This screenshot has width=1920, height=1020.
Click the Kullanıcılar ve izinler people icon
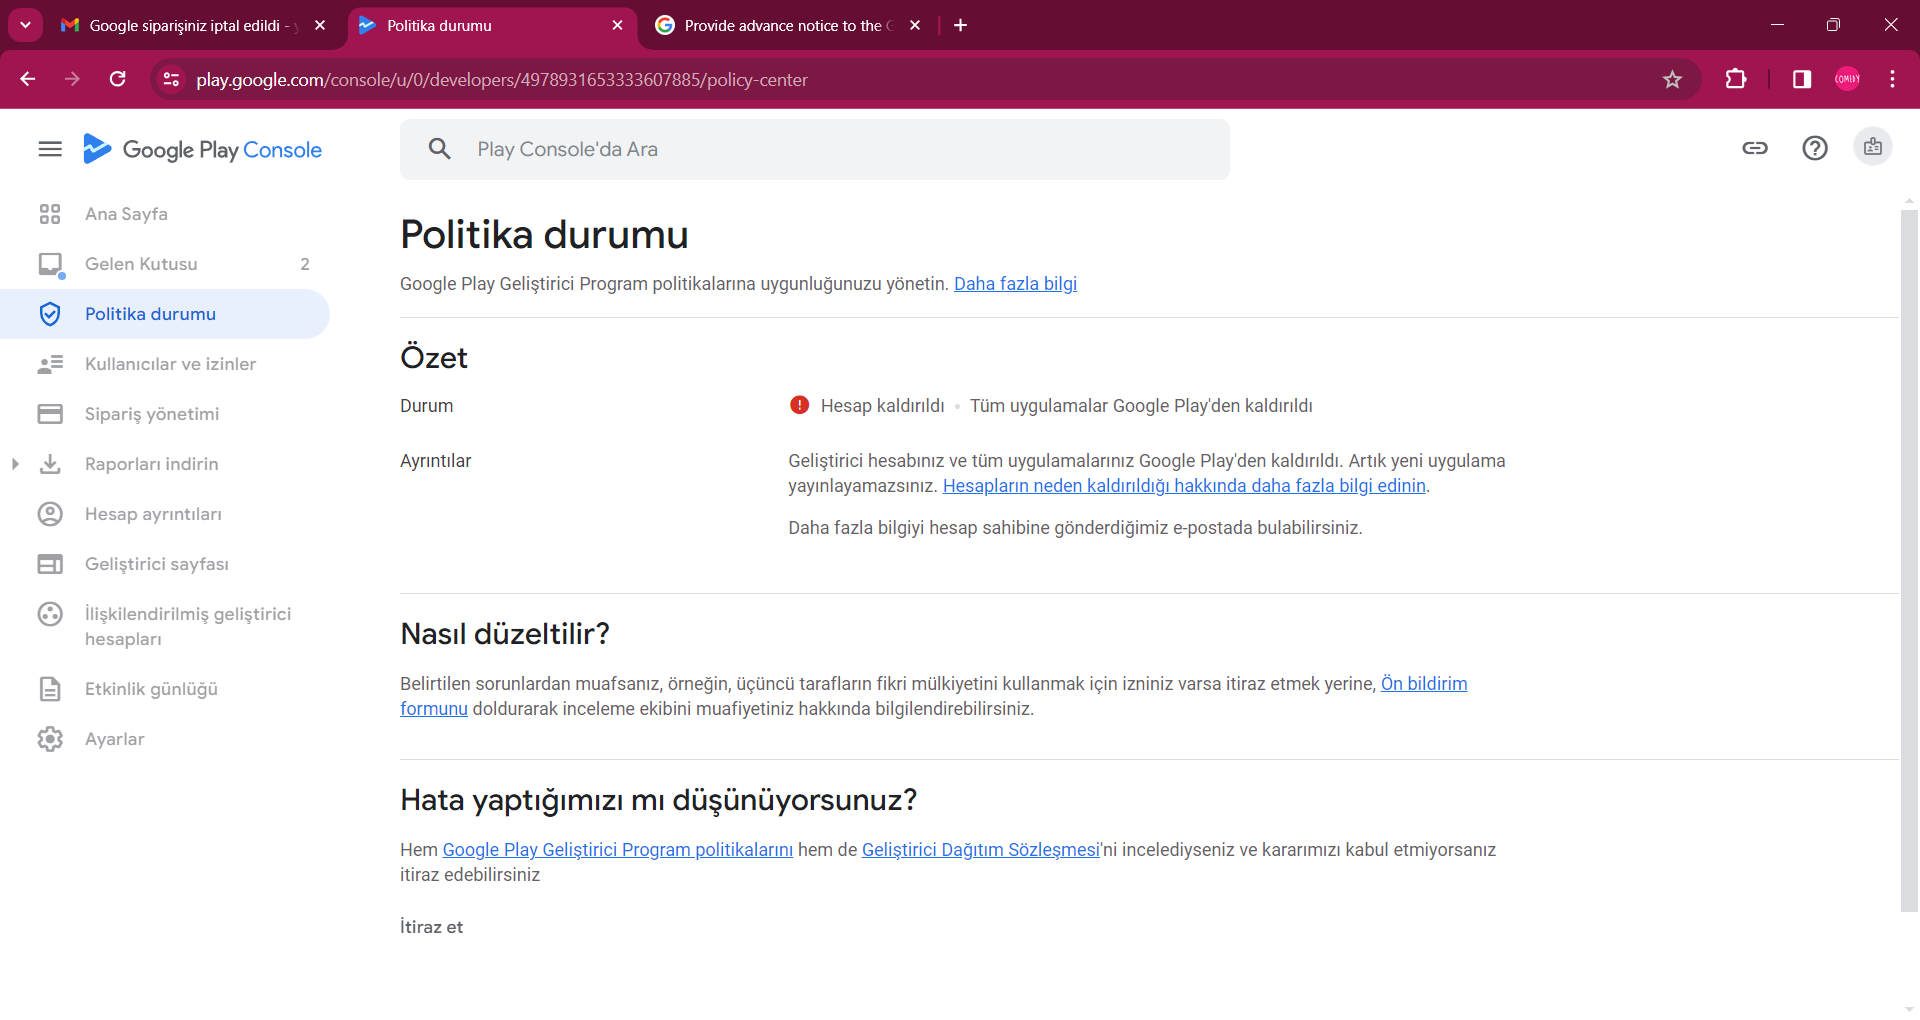[x=50, y=364]
